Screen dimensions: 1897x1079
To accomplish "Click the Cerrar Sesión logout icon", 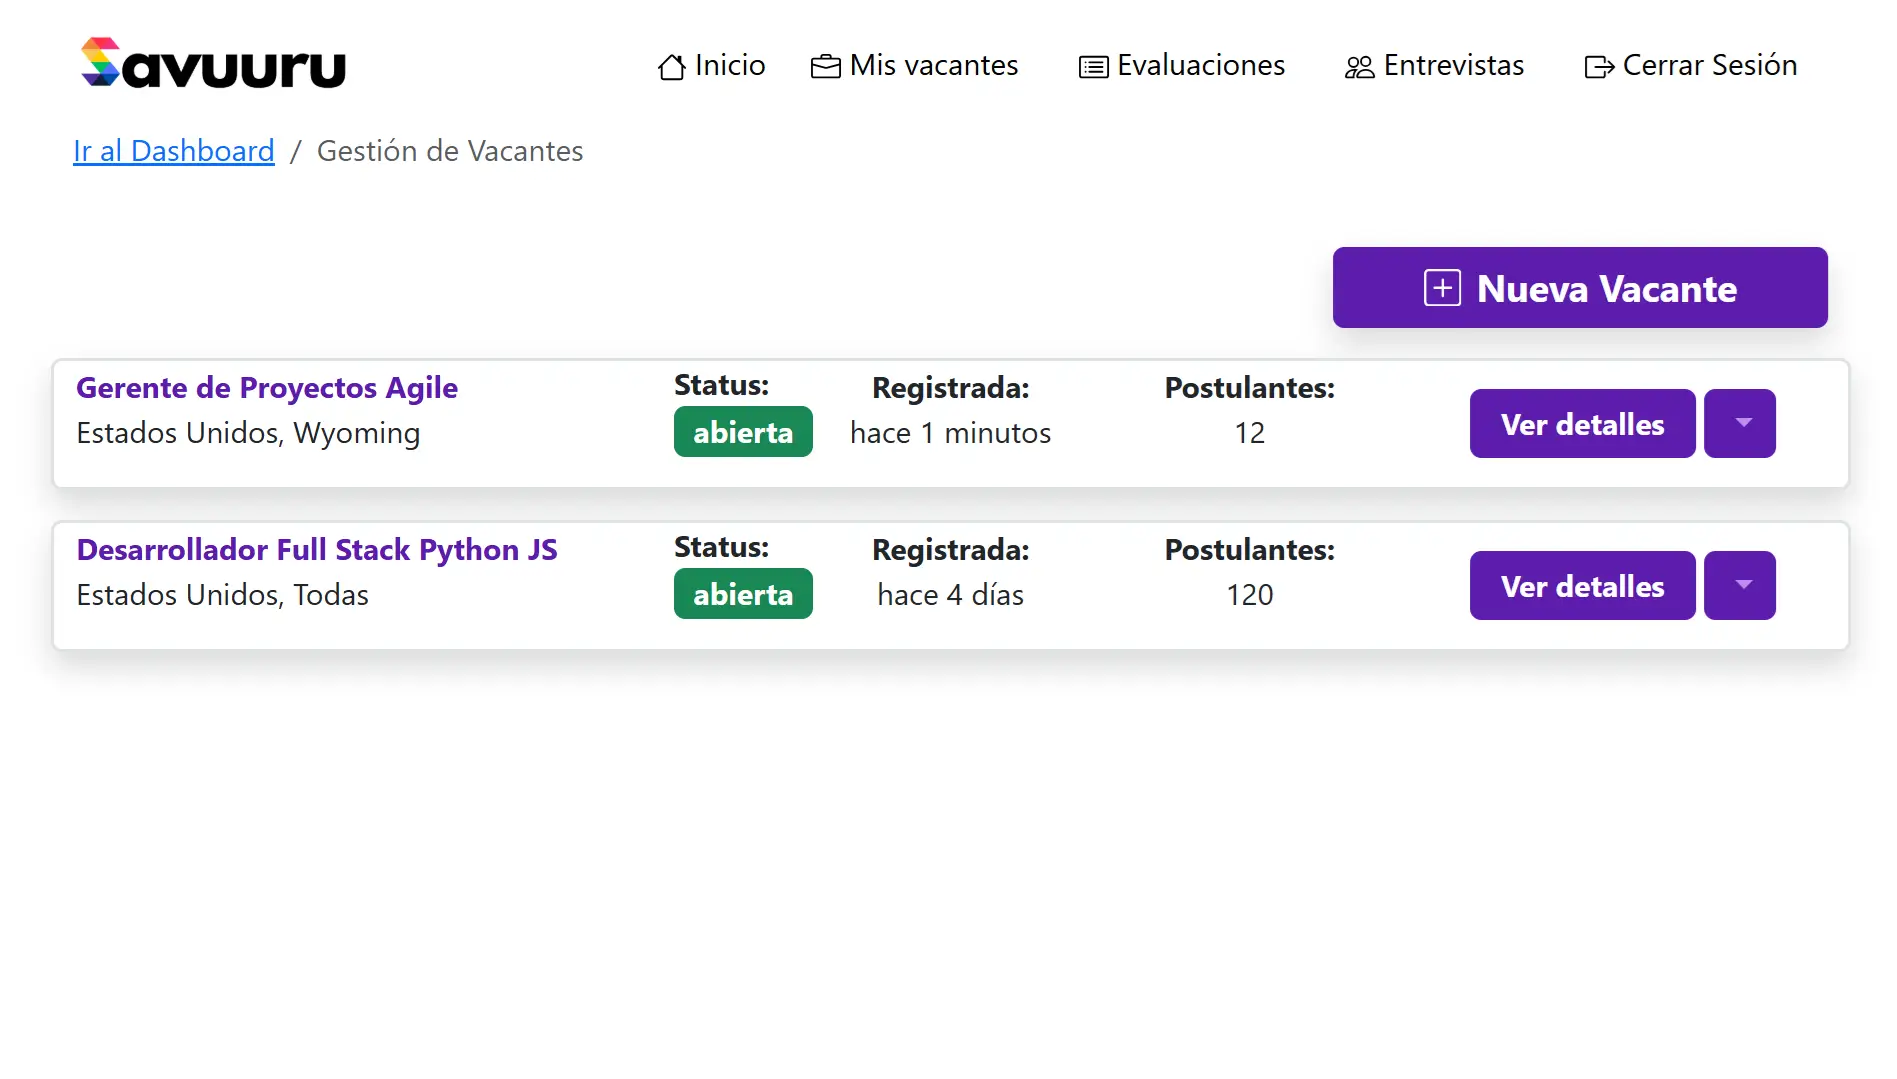I will coord(1600,66).
